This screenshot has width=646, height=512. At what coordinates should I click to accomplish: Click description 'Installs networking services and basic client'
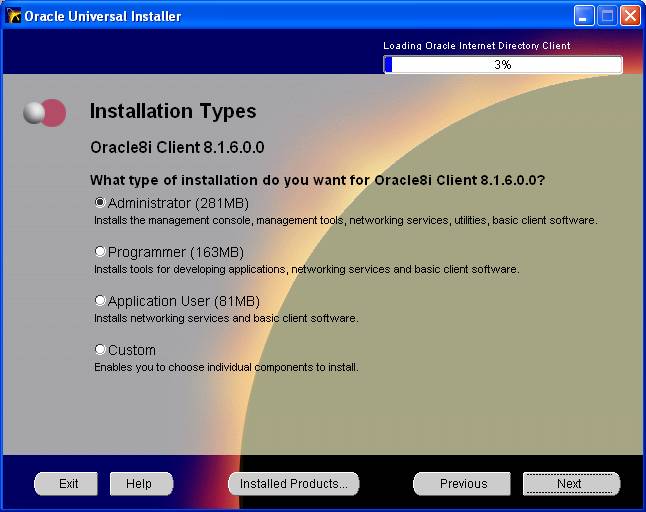tap(226, 318)
